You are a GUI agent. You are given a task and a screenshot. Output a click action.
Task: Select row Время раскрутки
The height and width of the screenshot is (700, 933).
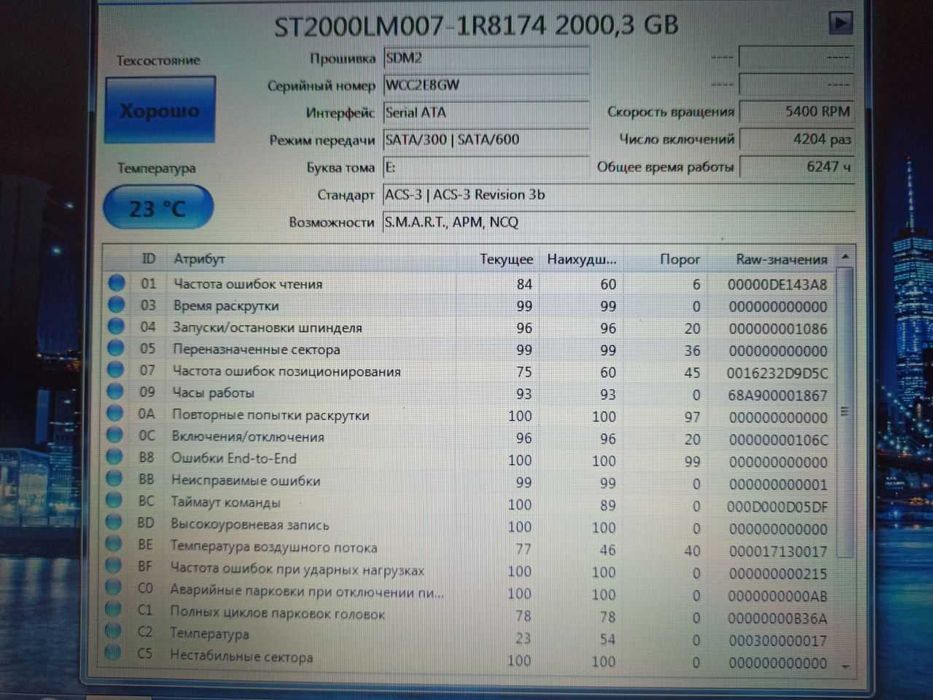pos(469,306)
